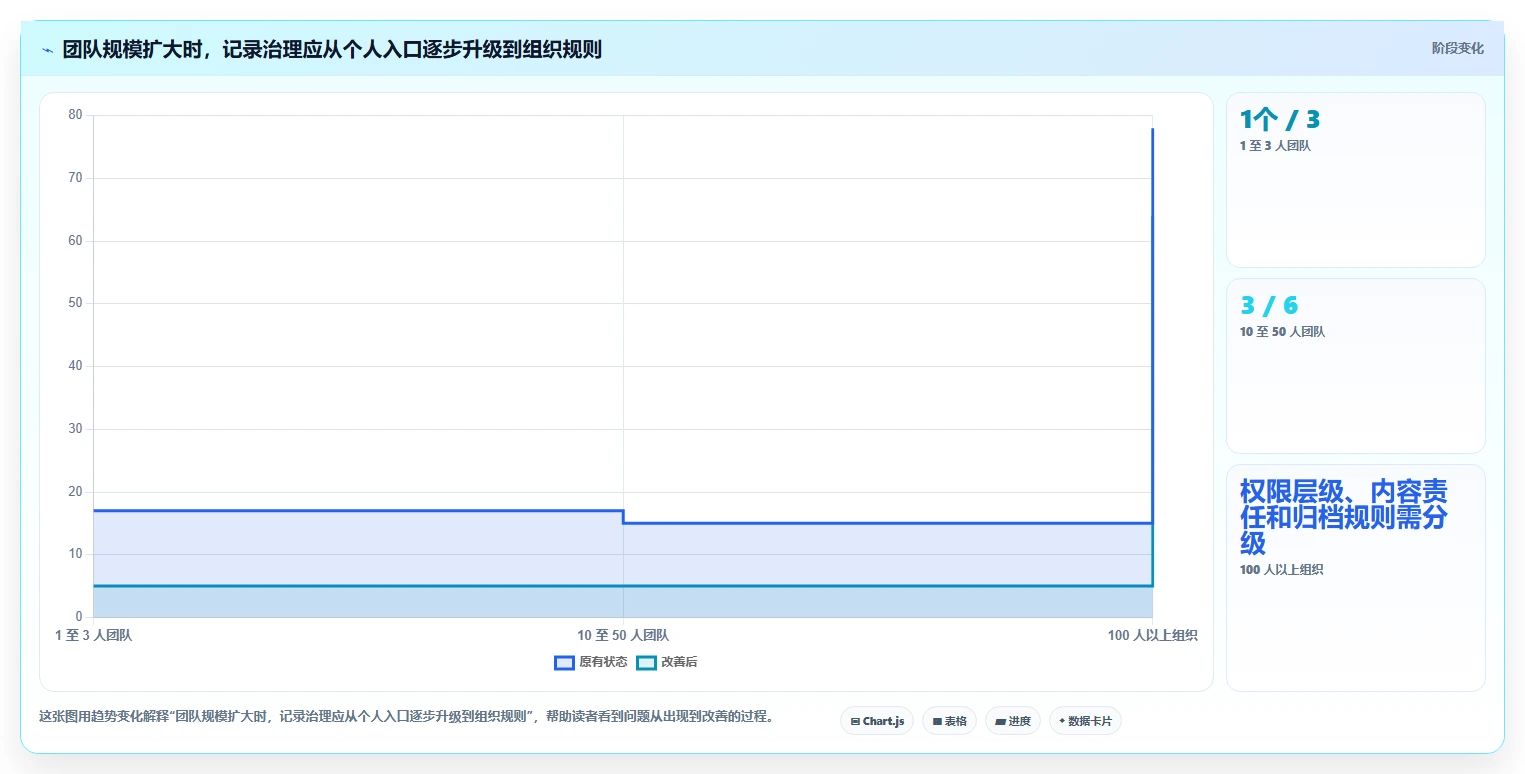Click the y-axis value 80

[x=75, y=115]
